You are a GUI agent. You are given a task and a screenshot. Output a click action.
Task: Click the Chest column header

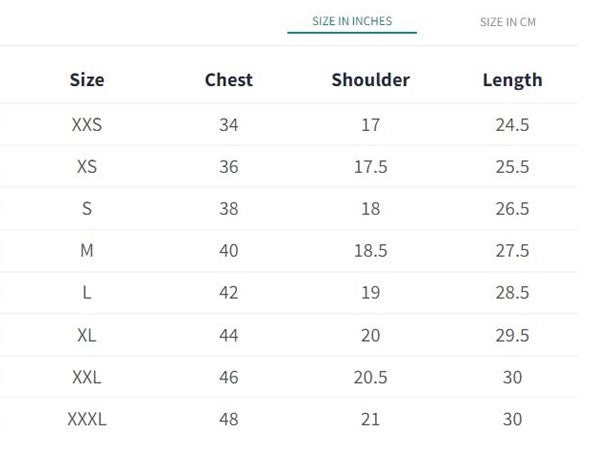click(229, 80)
